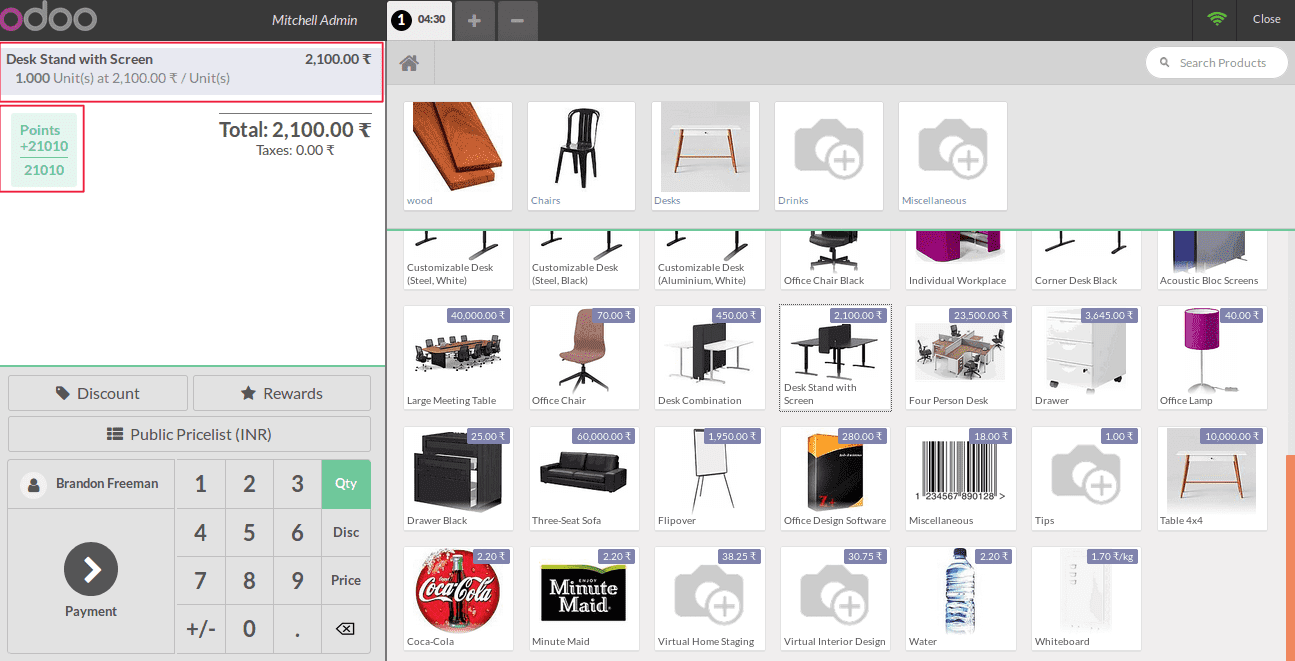The image size is (1295, 661).
Task: Add Drawer Black product
Action: (458, 478)
